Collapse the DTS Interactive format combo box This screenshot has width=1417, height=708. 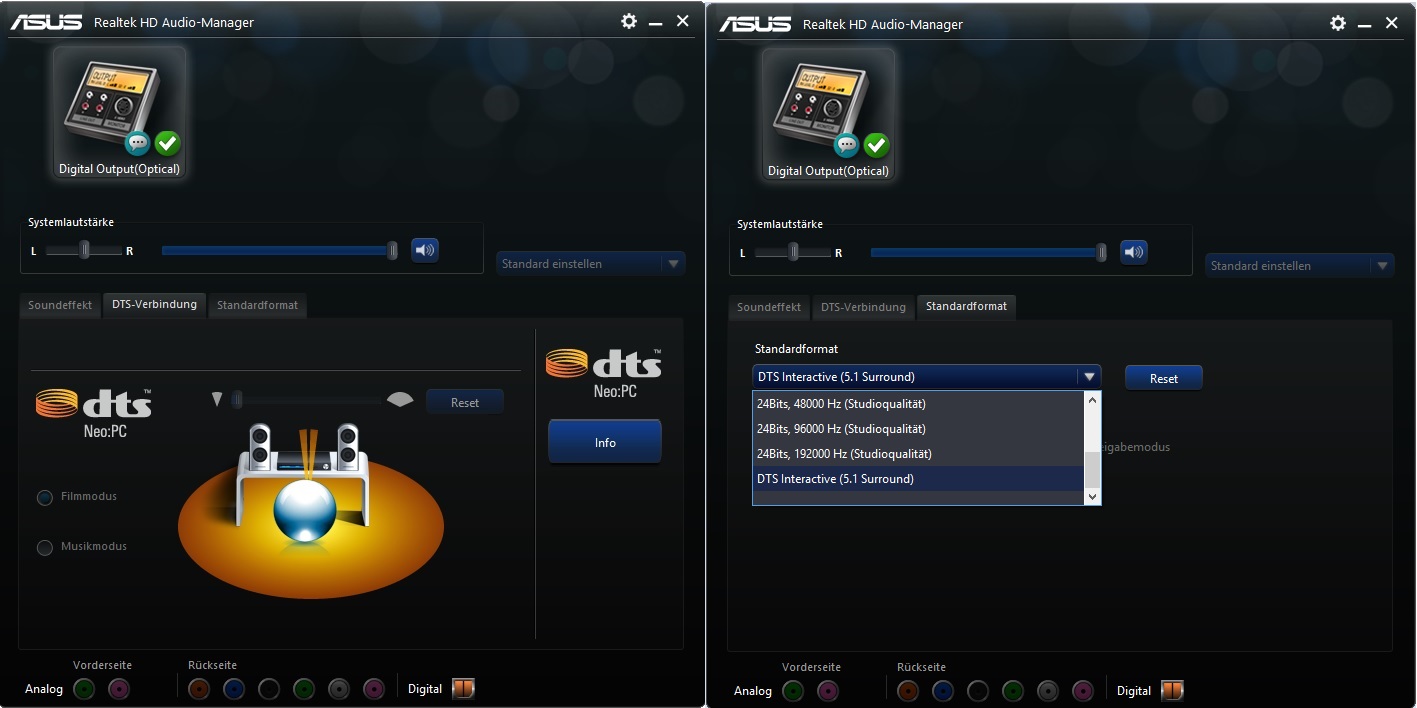tap(926, 377)
